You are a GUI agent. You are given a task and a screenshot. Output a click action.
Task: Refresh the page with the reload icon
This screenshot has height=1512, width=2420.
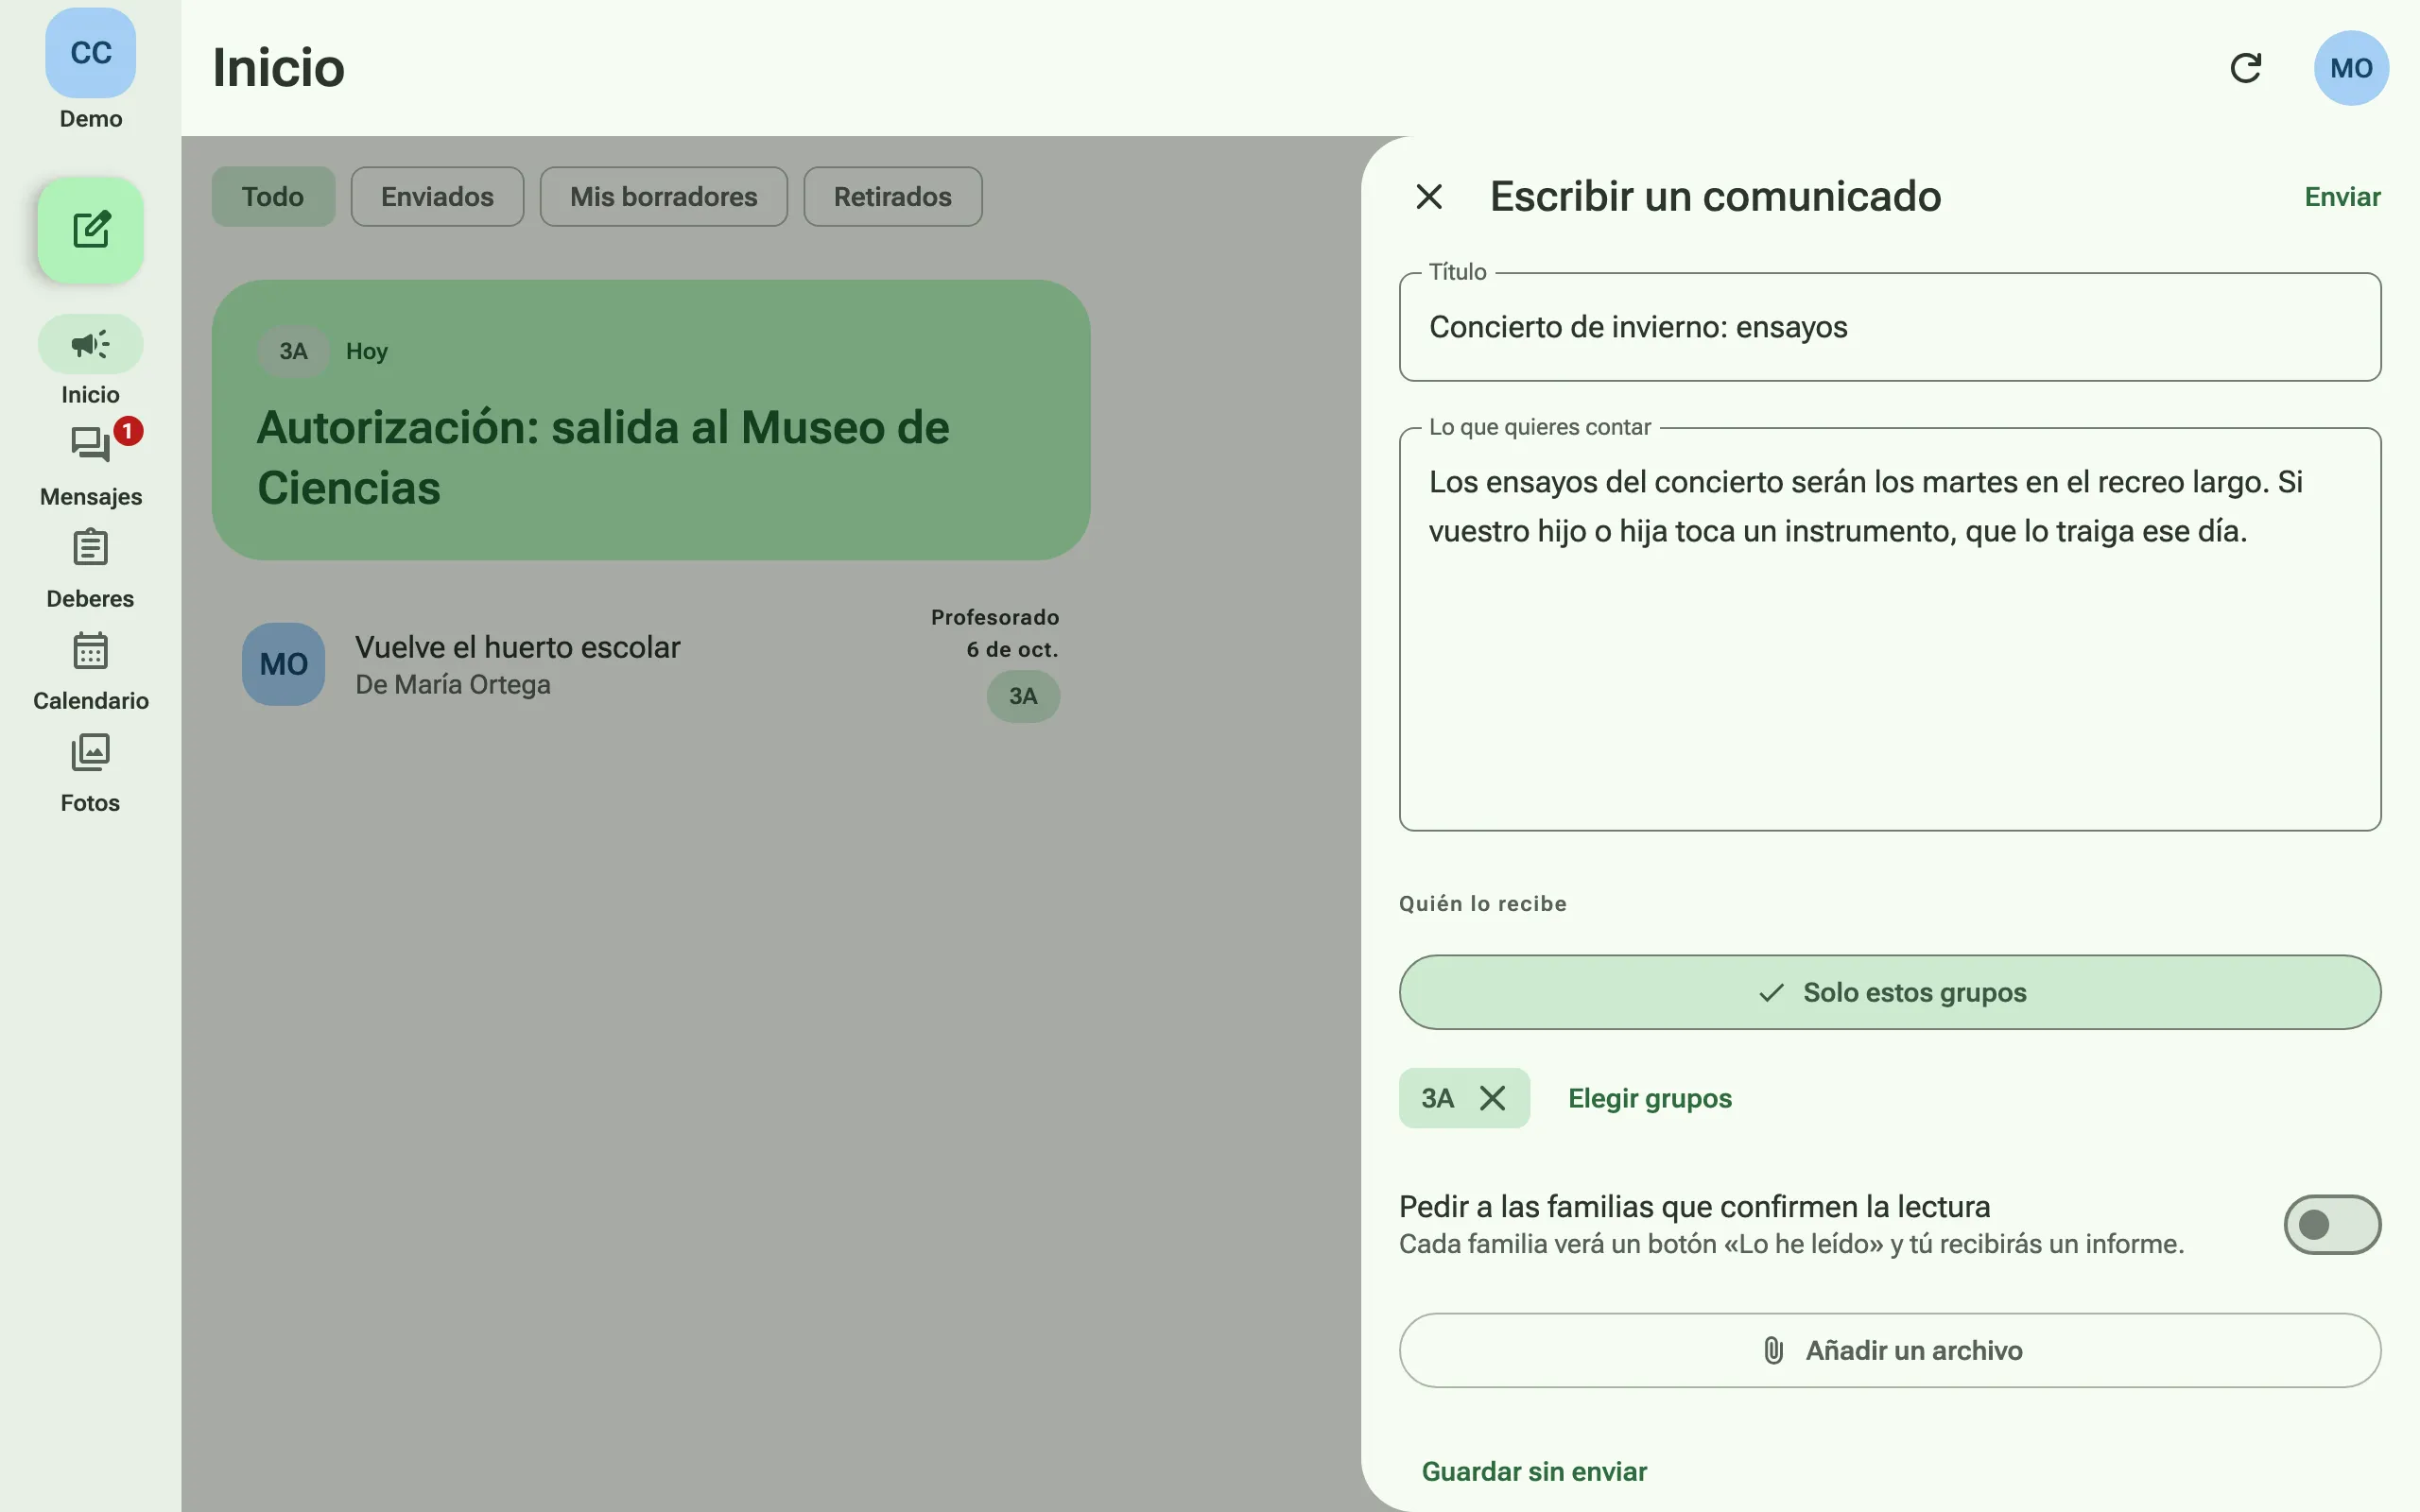(x=2246, y=68)
